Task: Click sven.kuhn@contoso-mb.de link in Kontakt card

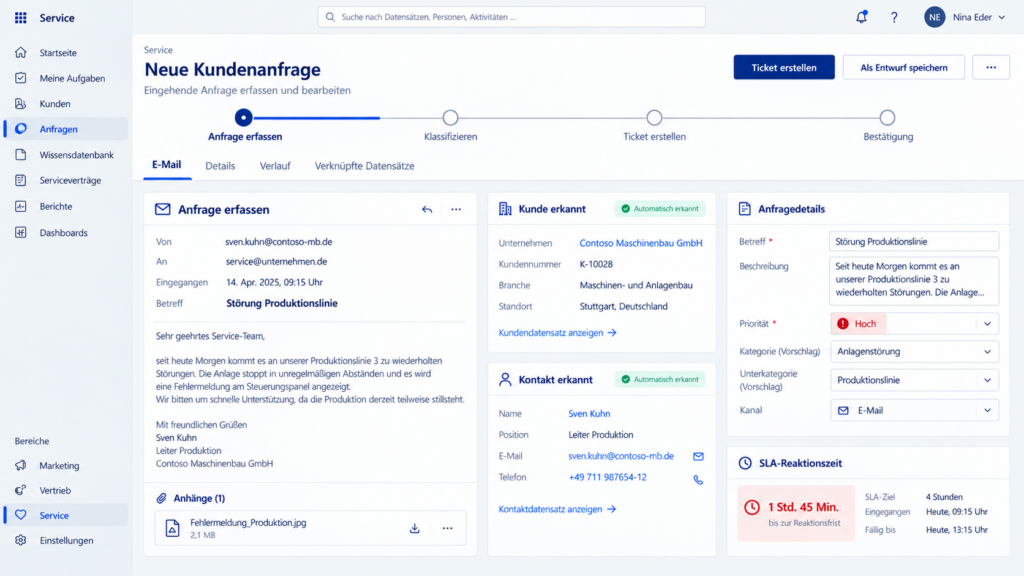Action: [620, 456]
